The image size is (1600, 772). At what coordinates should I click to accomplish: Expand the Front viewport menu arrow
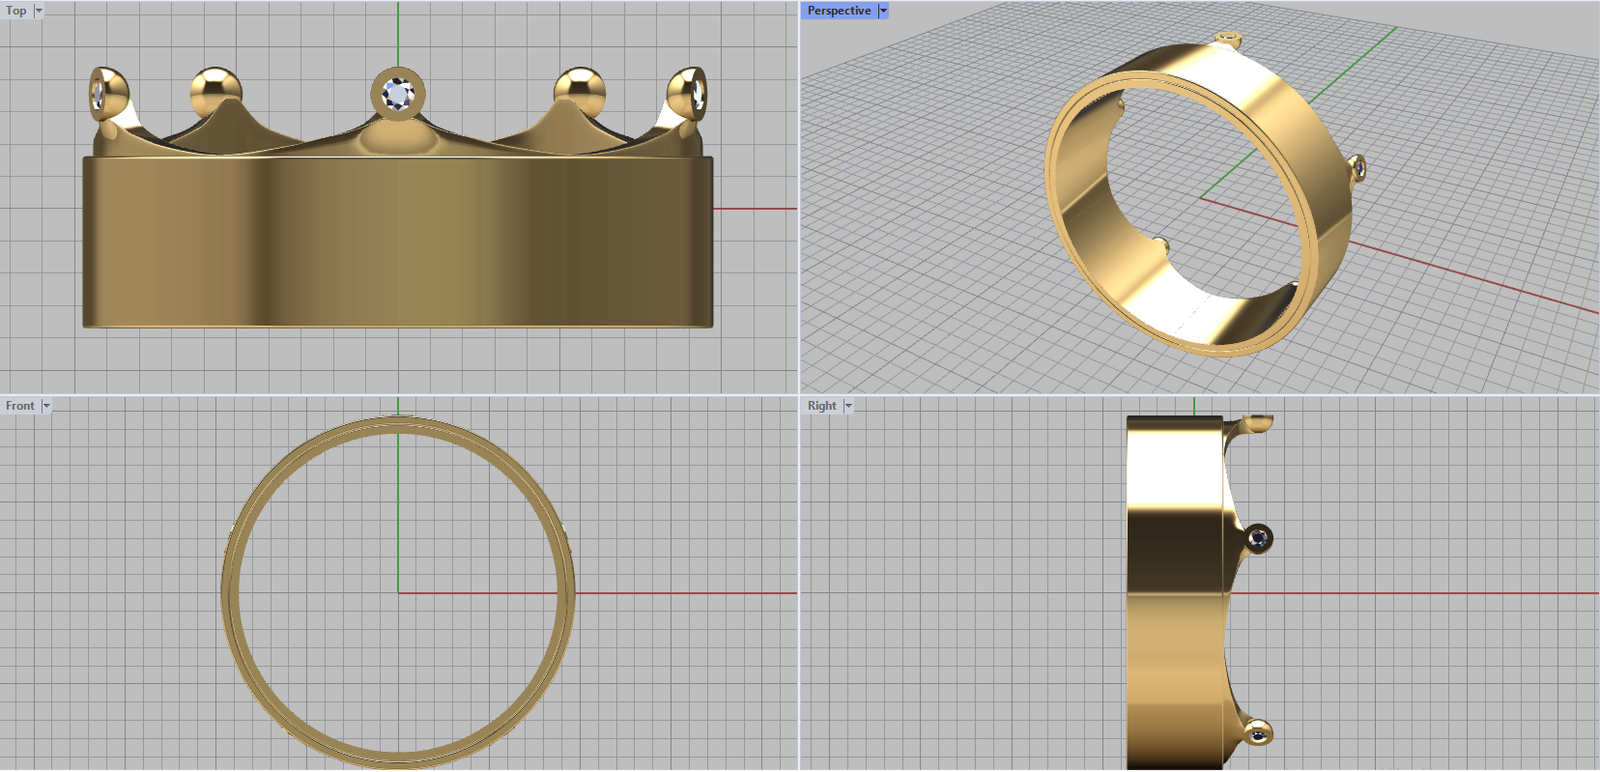[46, 406]
